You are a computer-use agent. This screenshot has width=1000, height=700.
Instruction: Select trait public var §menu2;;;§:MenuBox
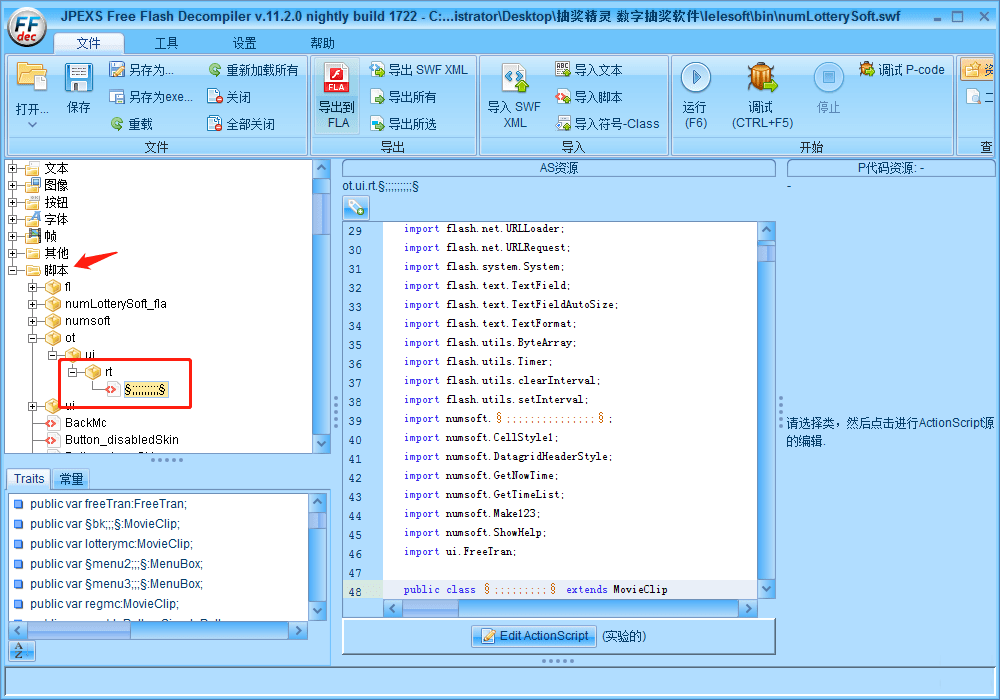pos(116,564)
